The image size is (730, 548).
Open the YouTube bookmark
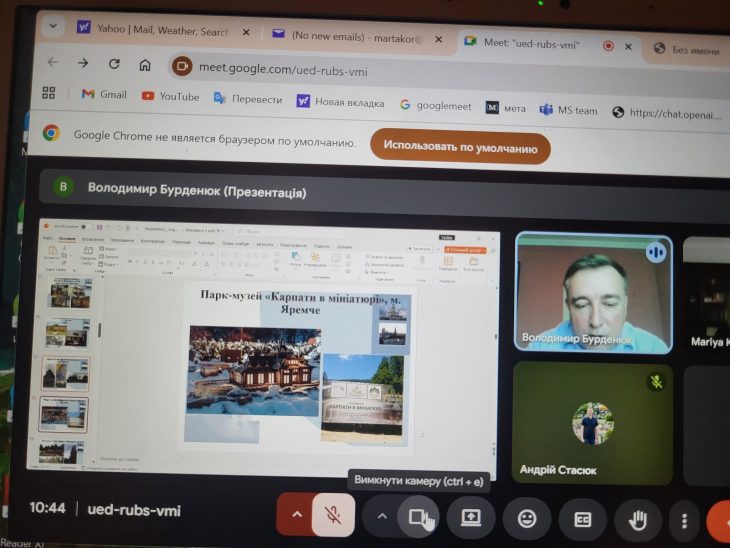170,96
